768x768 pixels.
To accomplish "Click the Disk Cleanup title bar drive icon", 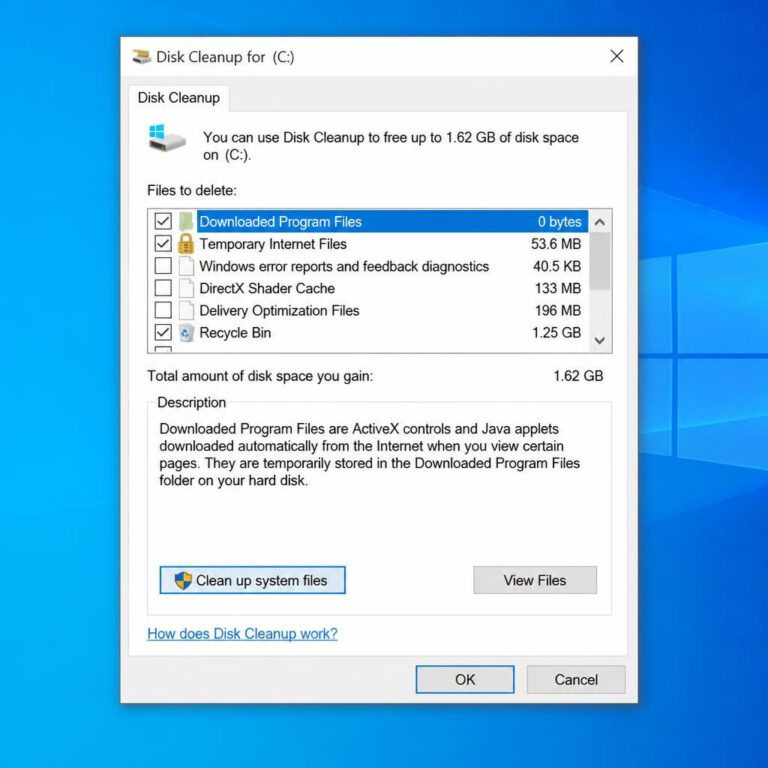I will click(x=142, y=57).
